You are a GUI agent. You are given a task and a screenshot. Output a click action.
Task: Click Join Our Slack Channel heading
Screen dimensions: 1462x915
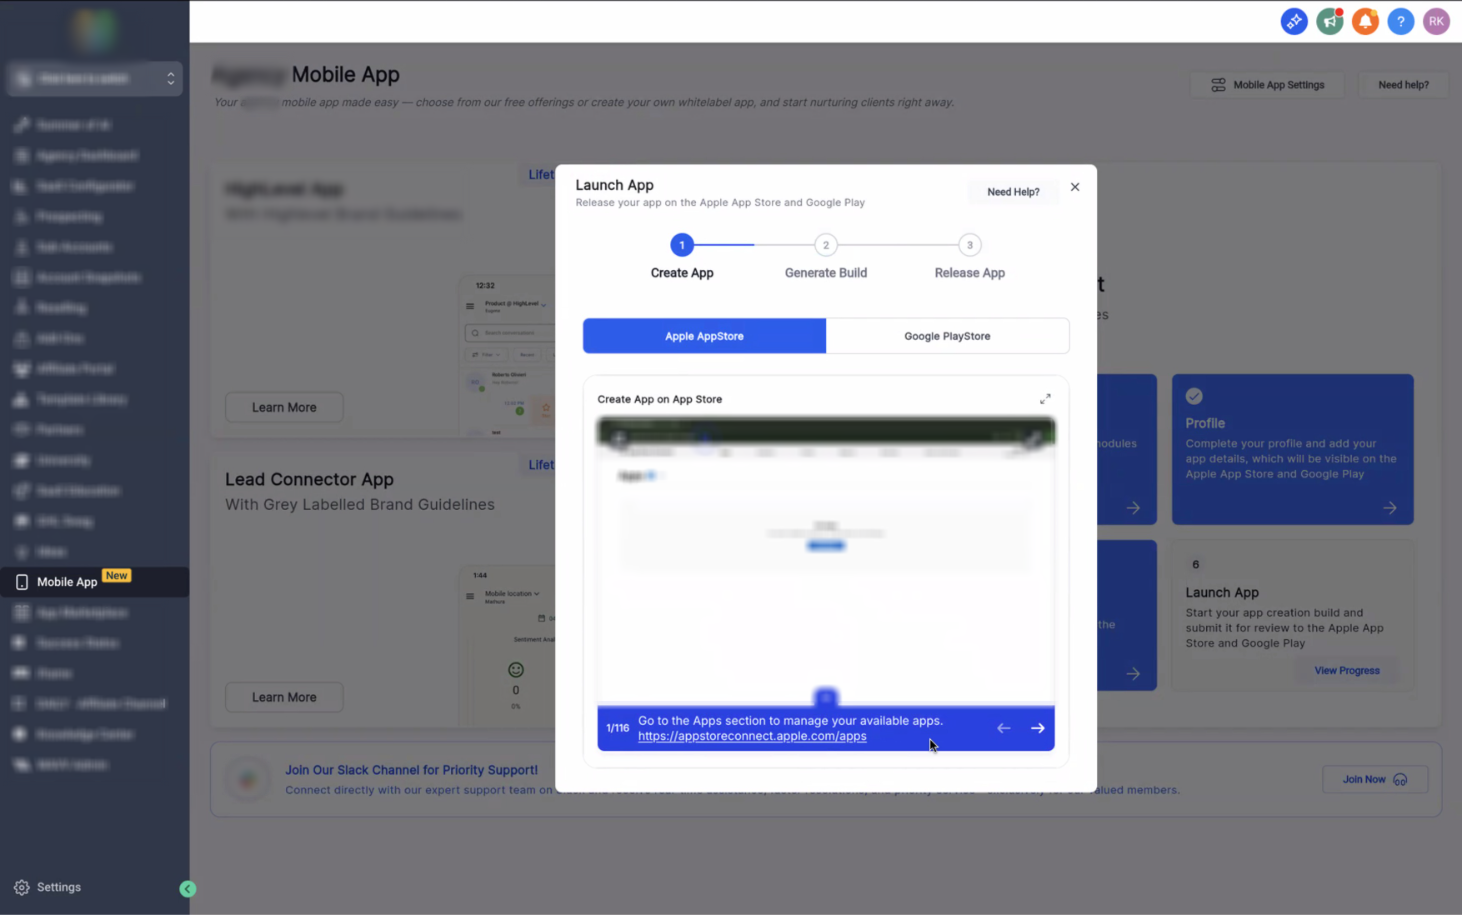point(411,770)
